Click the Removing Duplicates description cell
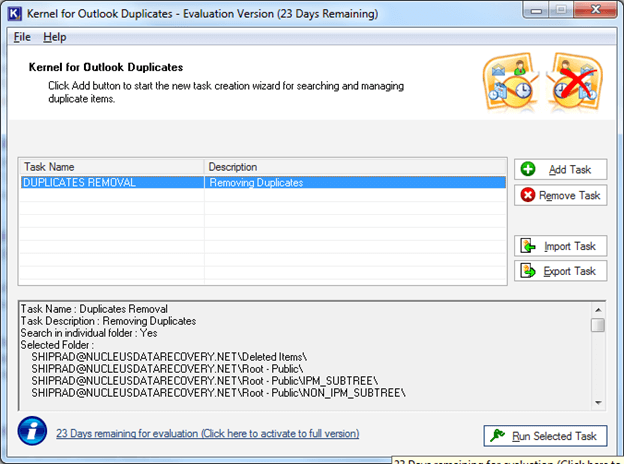 tap(355, 182)
